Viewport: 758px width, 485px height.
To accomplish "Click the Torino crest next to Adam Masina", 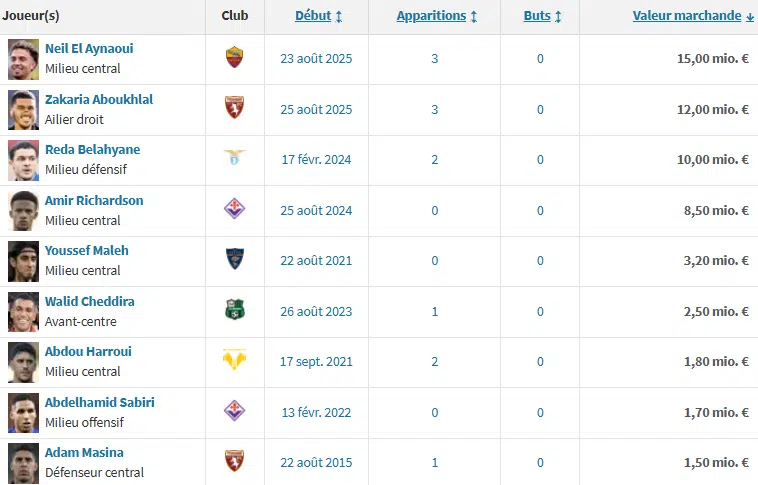I will point(234,462).
